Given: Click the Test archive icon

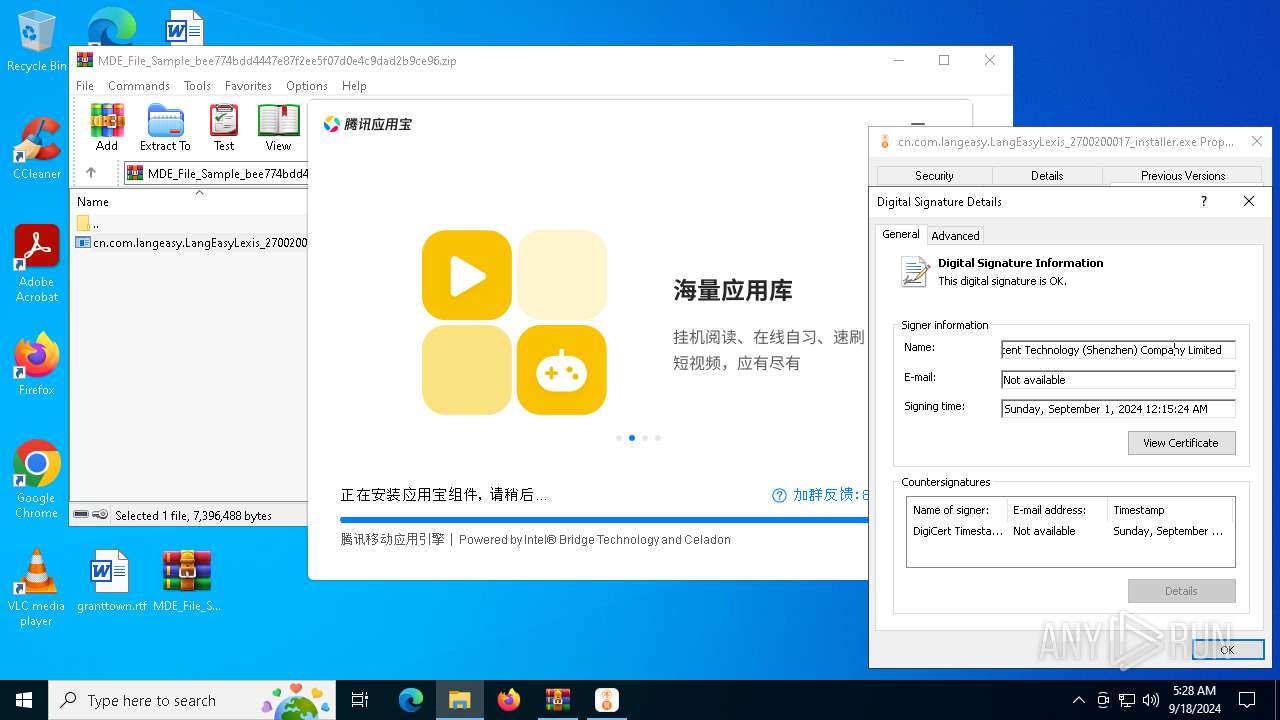Looking at the screenshot, I should [224, 127].
